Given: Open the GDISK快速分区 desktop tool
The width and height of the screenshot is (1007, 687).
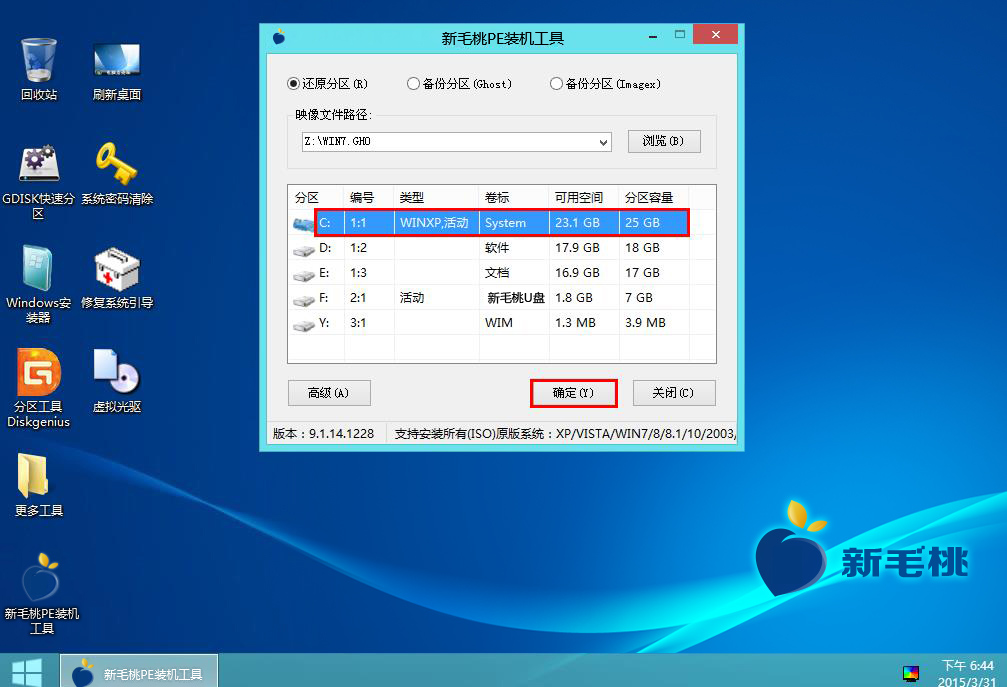Looking at the screenshot, I should (39, 181).
